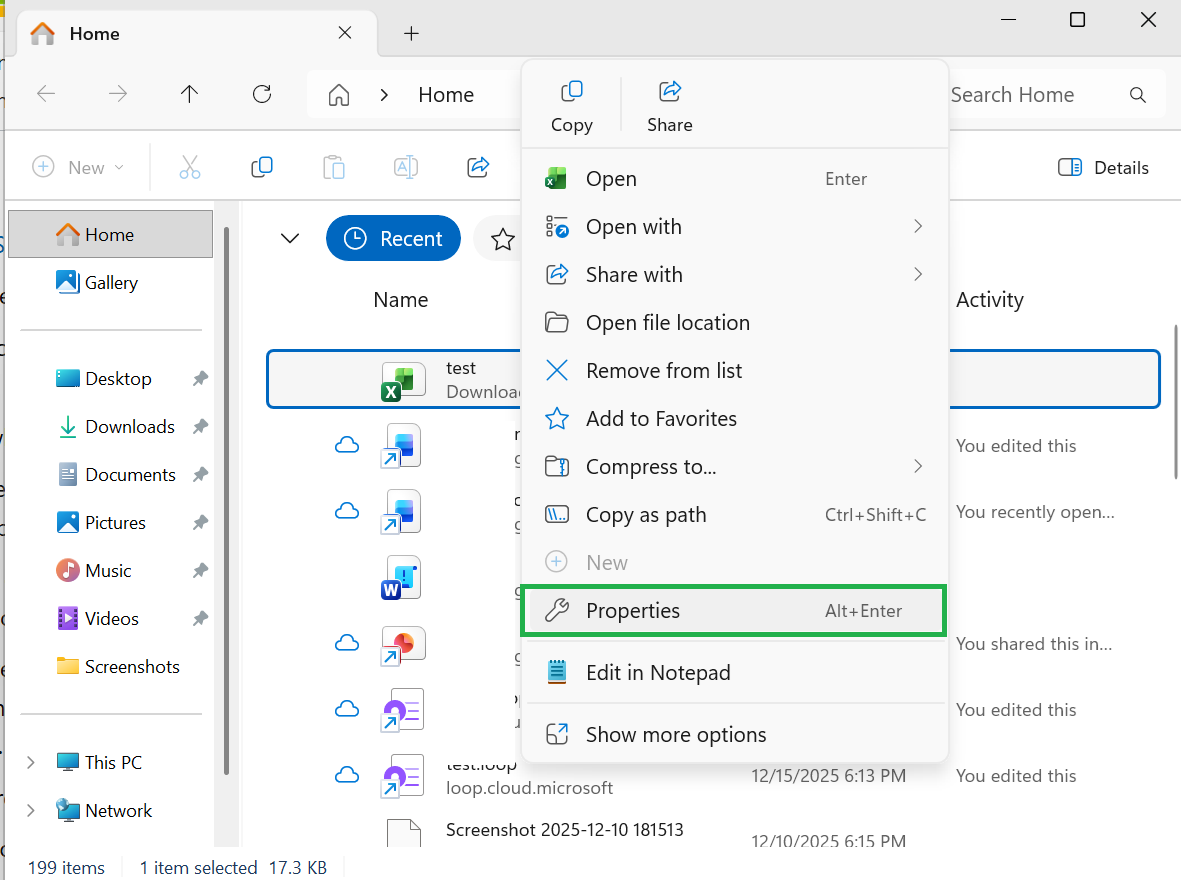The image size is (1181, 880).
Task: Sort by the Activity column header
Action: click(990, 300)
